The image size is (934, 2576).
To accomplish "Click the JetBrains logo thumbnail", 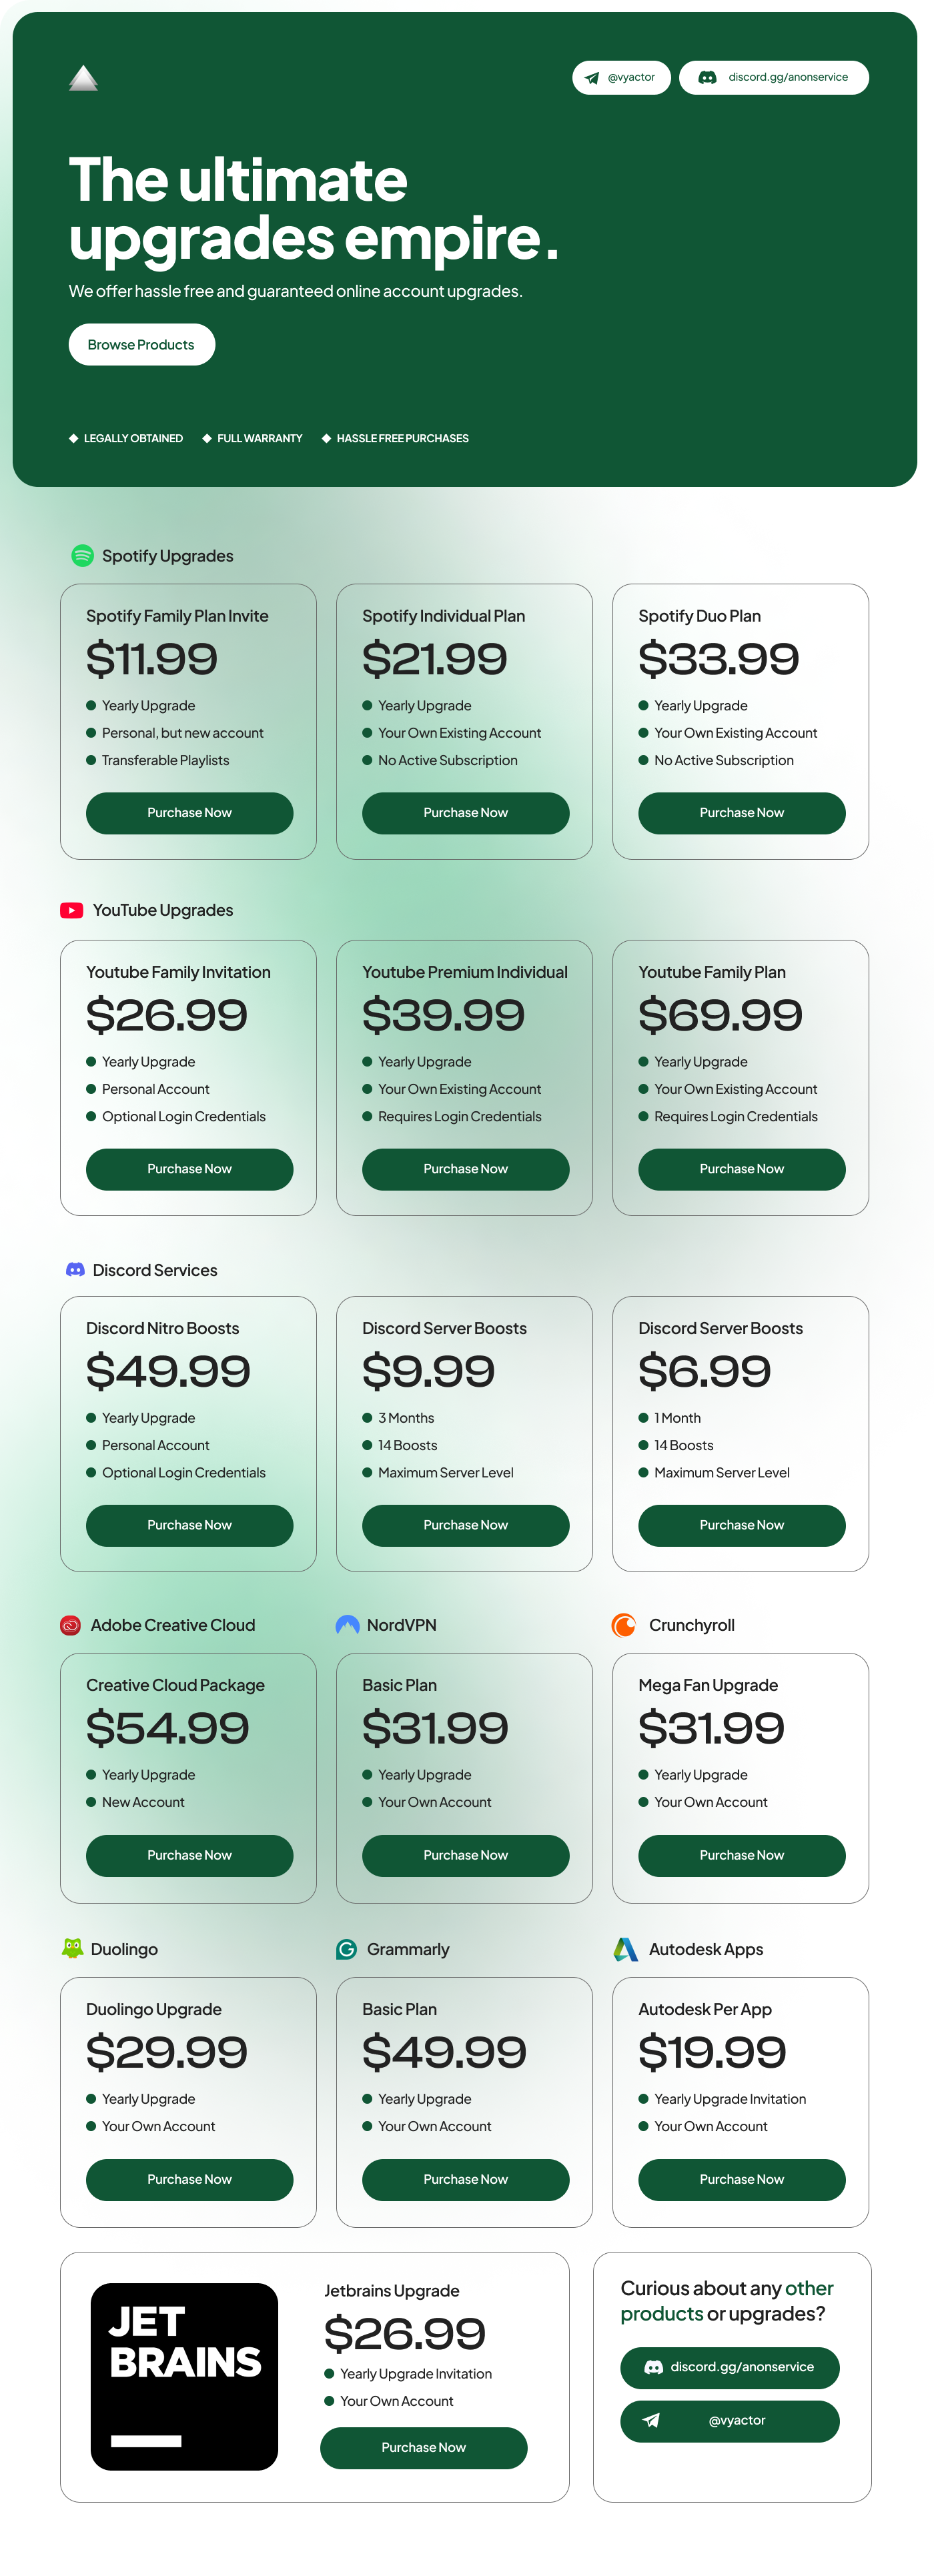I will pos(184,2376).
